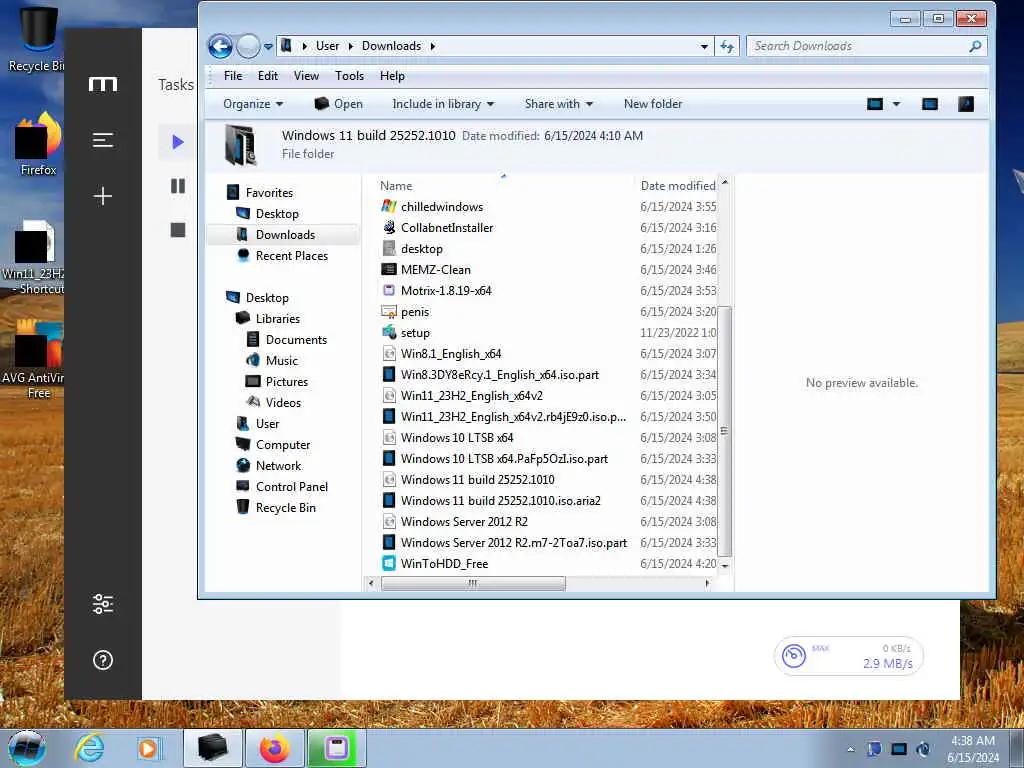Select Recycle Bin in navigation pane
This screenshot has width=1024, height=768.
[x=285, y=507]
